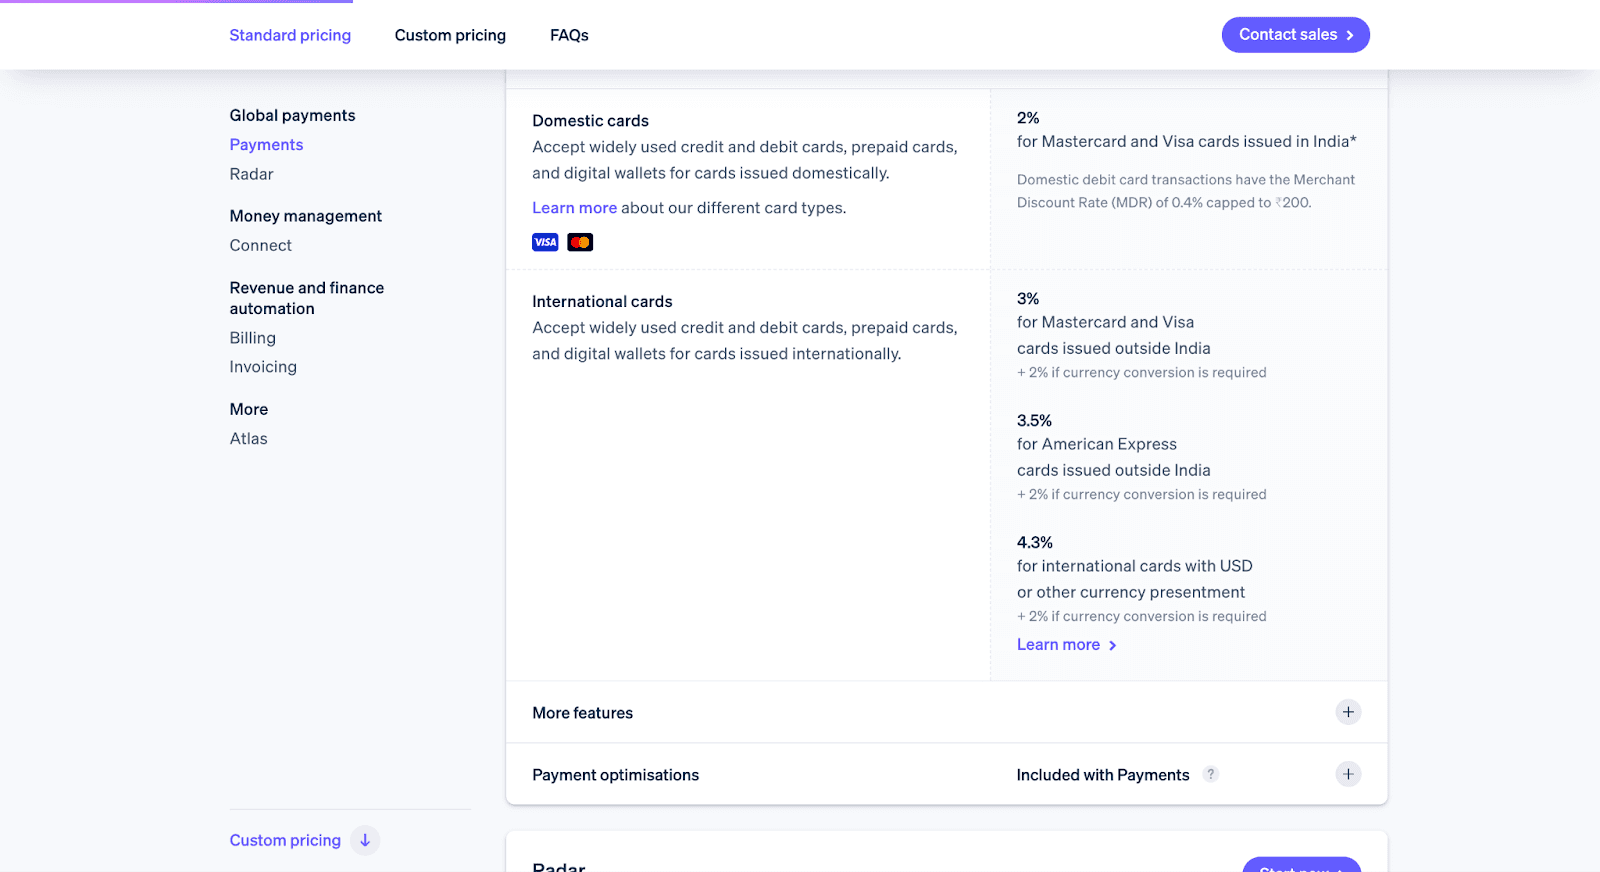Click the down arrow beside Custom pricing
The width and height of the screenshot is (1600, 872).
tap(365, 840)
